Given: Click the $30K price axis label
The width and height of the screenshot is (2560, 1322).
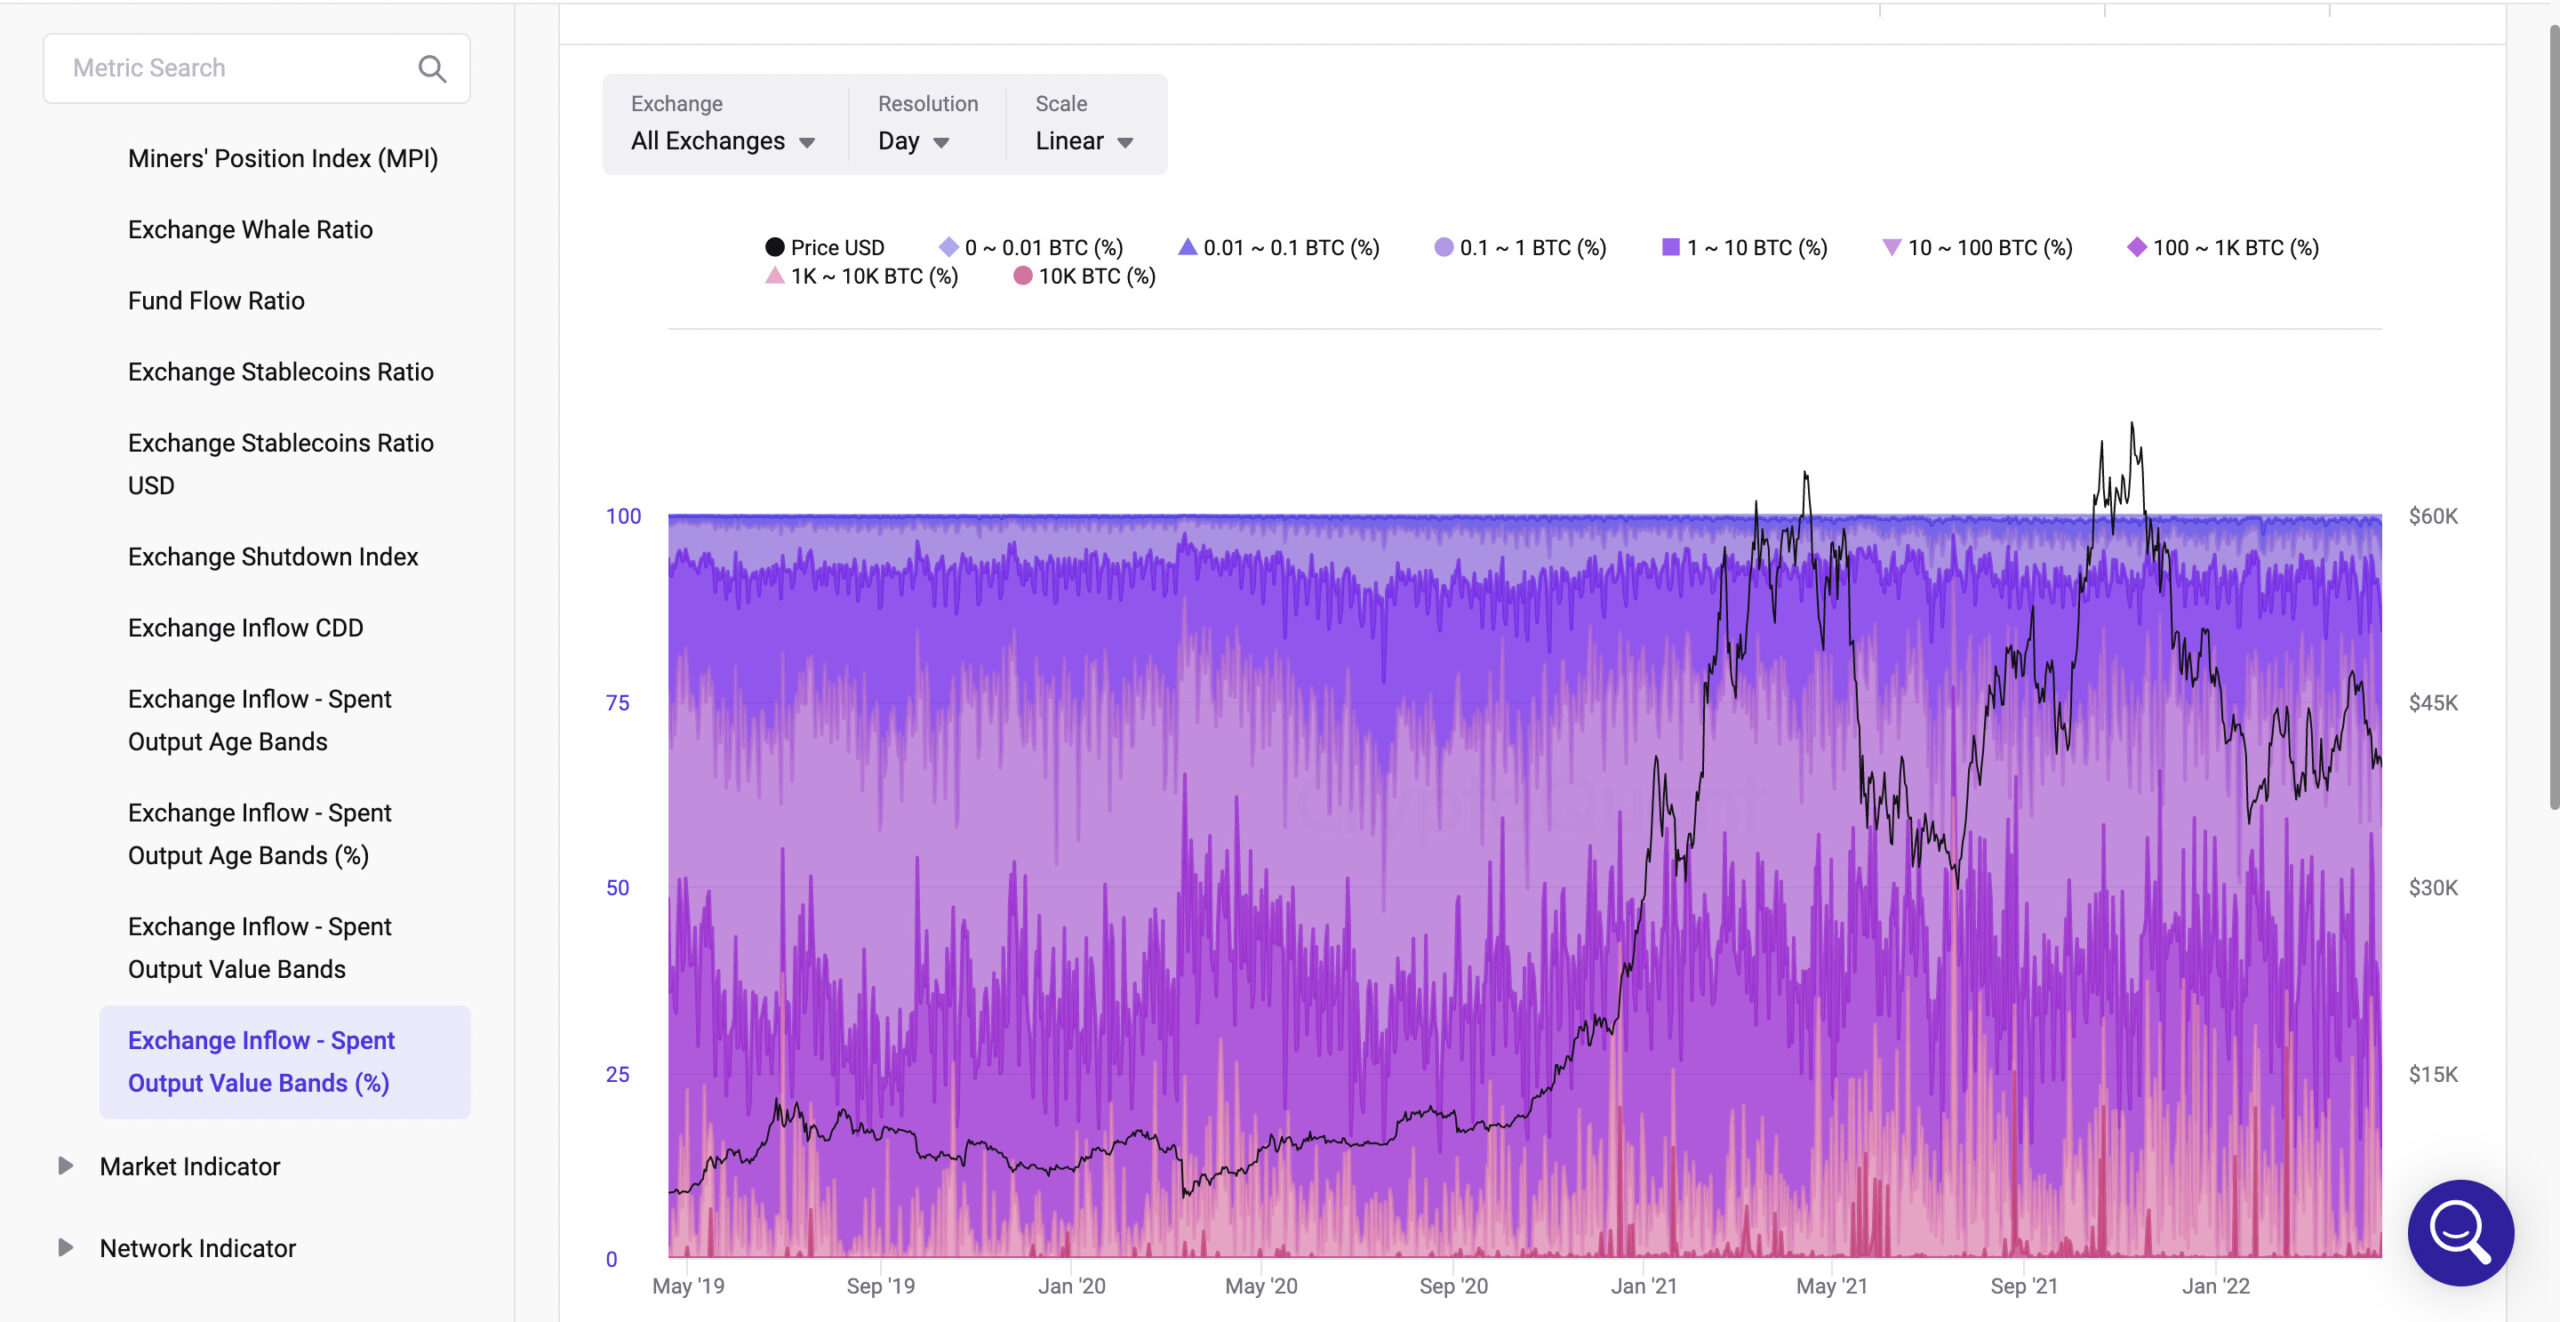Looking at the screenshot, I should pos(2432,888).
